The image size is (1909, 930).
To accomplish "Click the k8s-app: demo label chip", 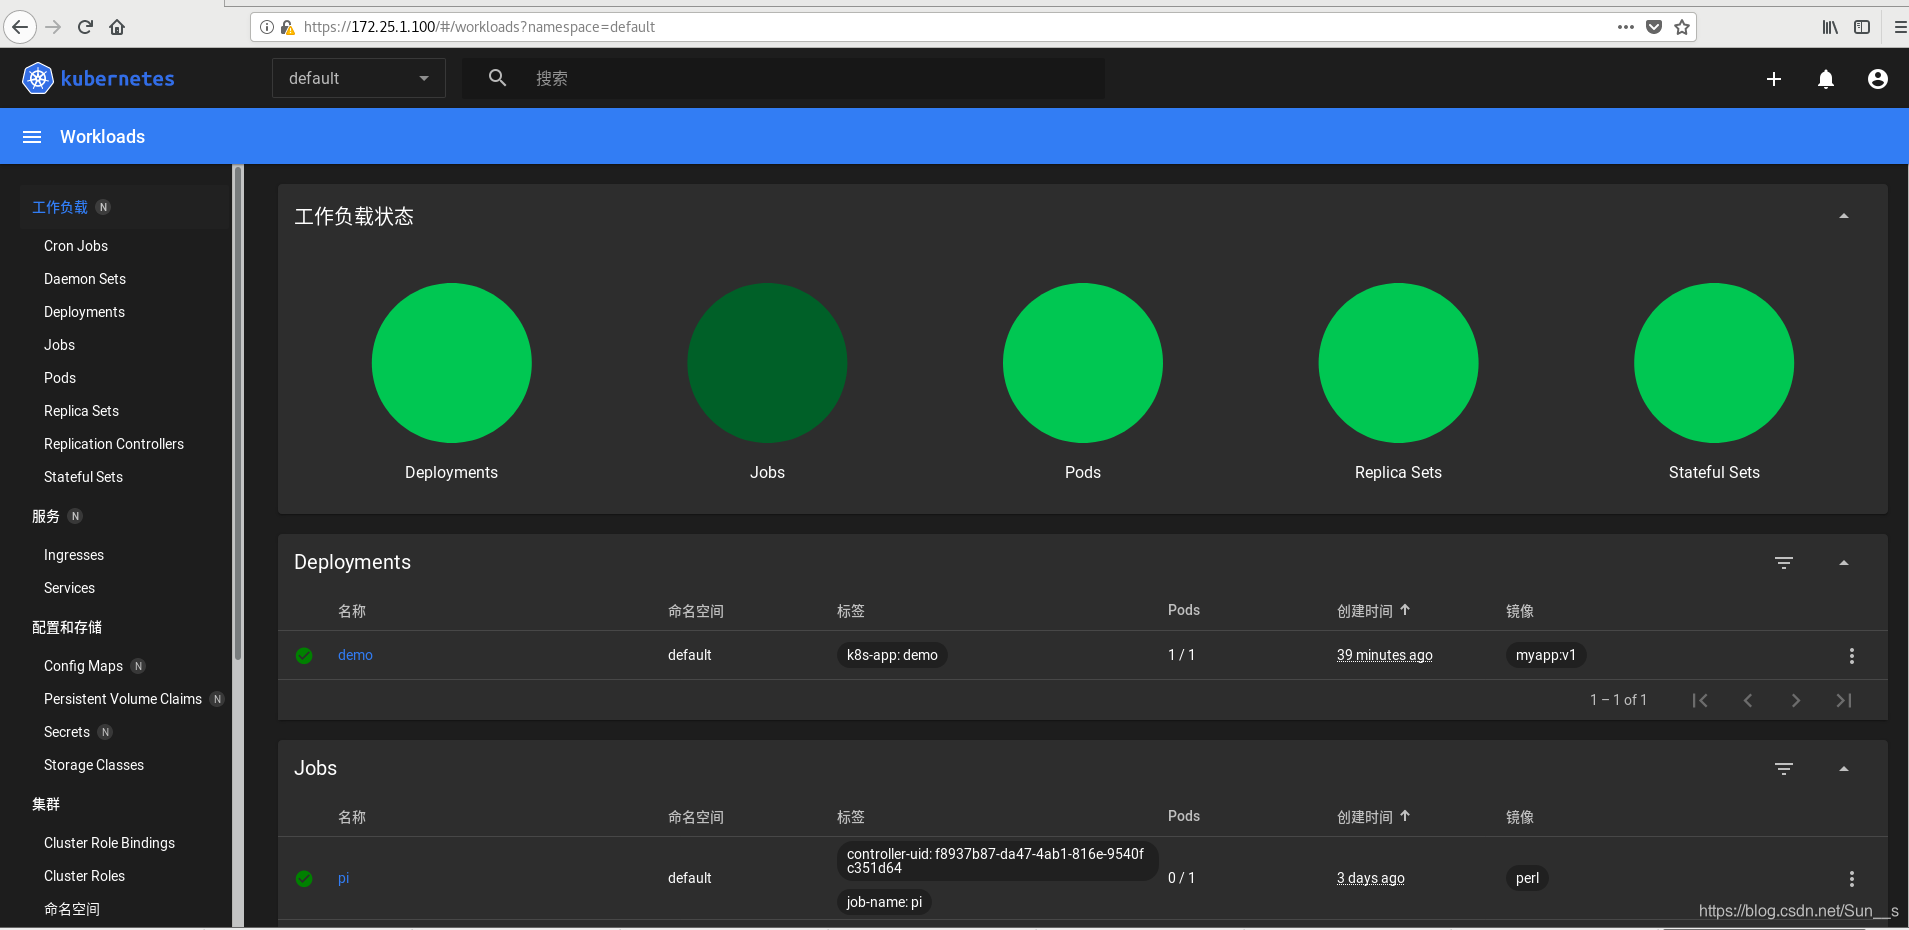I will [x=892, y=655].
